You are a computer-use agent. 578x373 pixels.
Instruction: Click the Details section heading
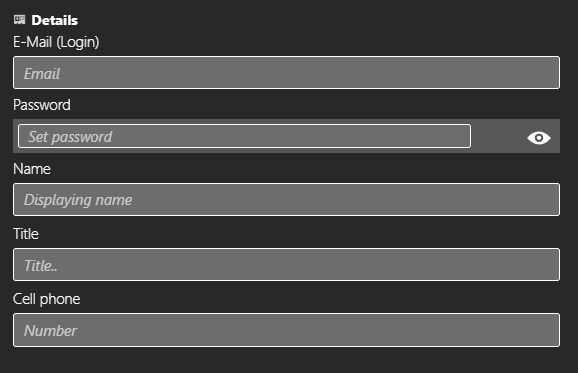[55, 20]
